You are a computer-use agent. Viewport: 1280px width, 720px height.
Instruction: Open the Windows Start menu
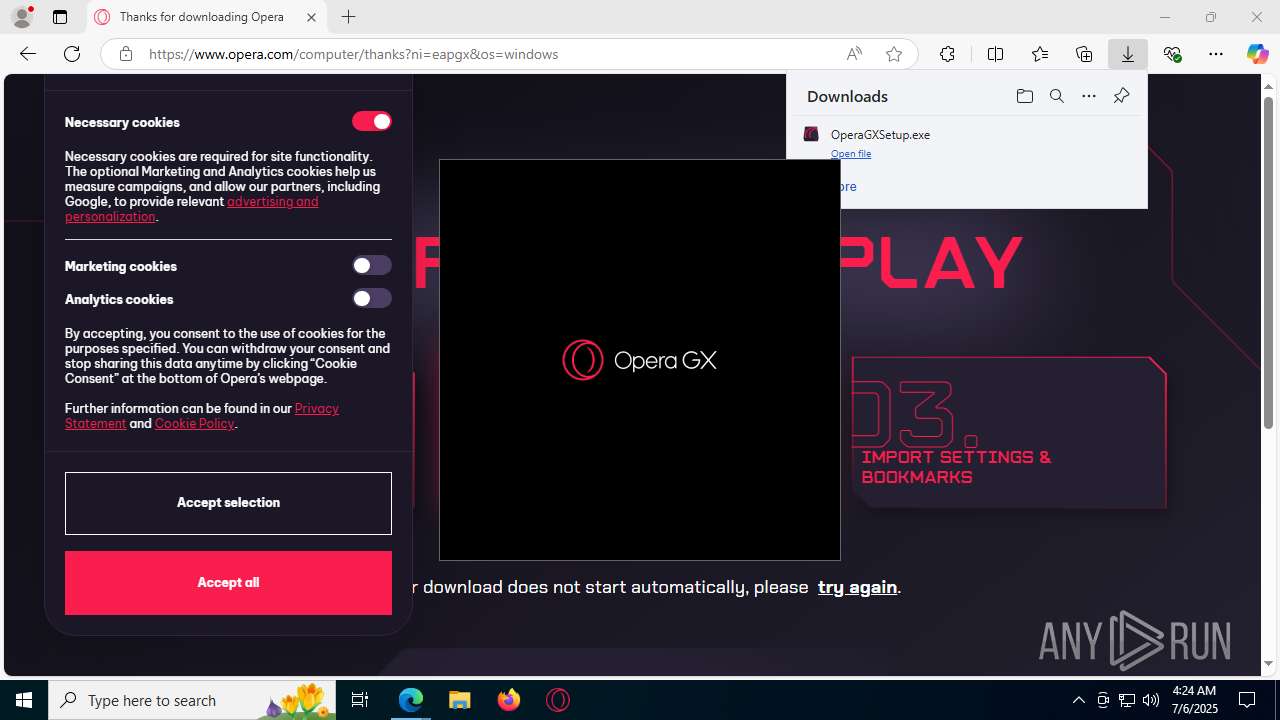(24, 700)
